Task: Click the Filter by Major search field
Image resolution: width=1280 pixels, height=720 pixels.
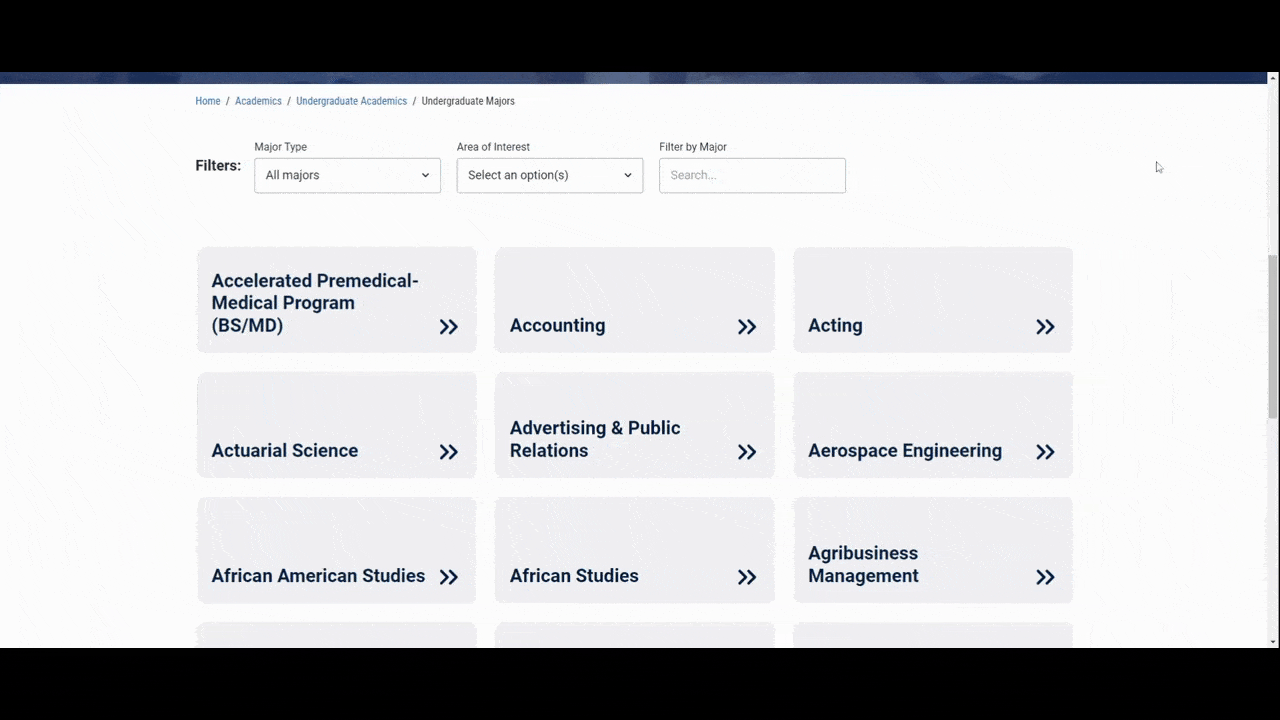Action: pyautogui.click(x=752, y=175)
